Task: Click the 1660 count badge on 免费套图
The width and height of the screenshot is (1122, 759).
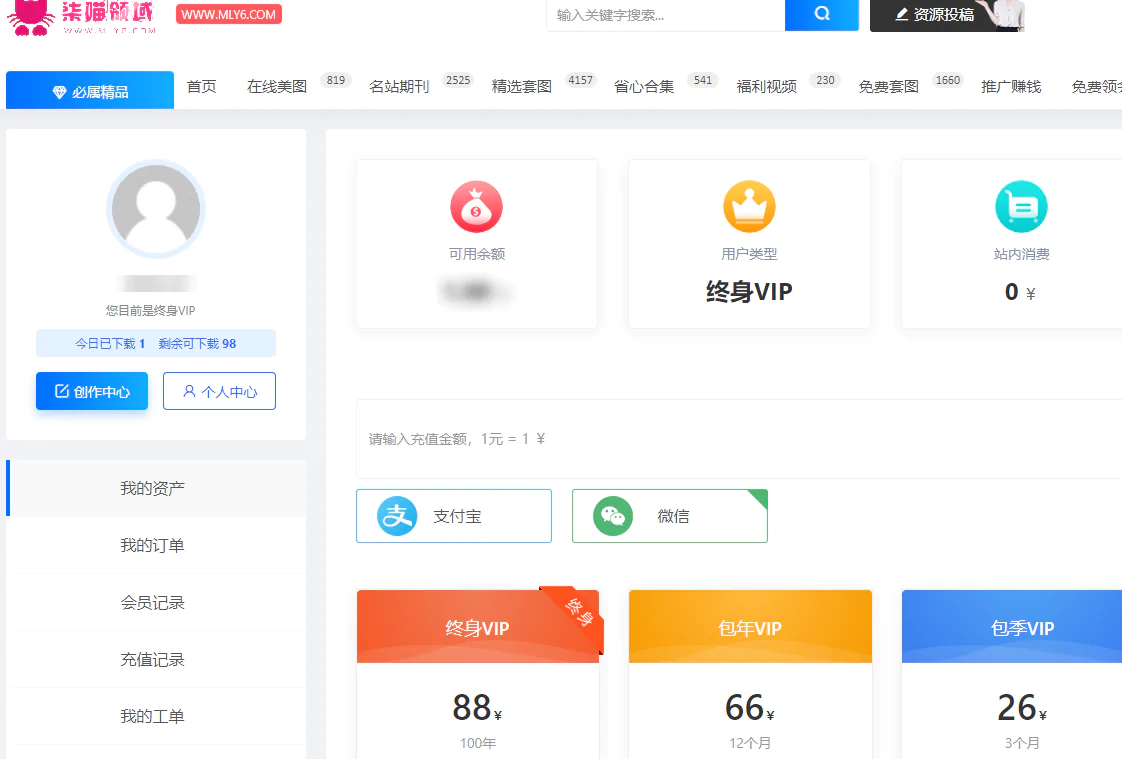Action: point(947,80)
